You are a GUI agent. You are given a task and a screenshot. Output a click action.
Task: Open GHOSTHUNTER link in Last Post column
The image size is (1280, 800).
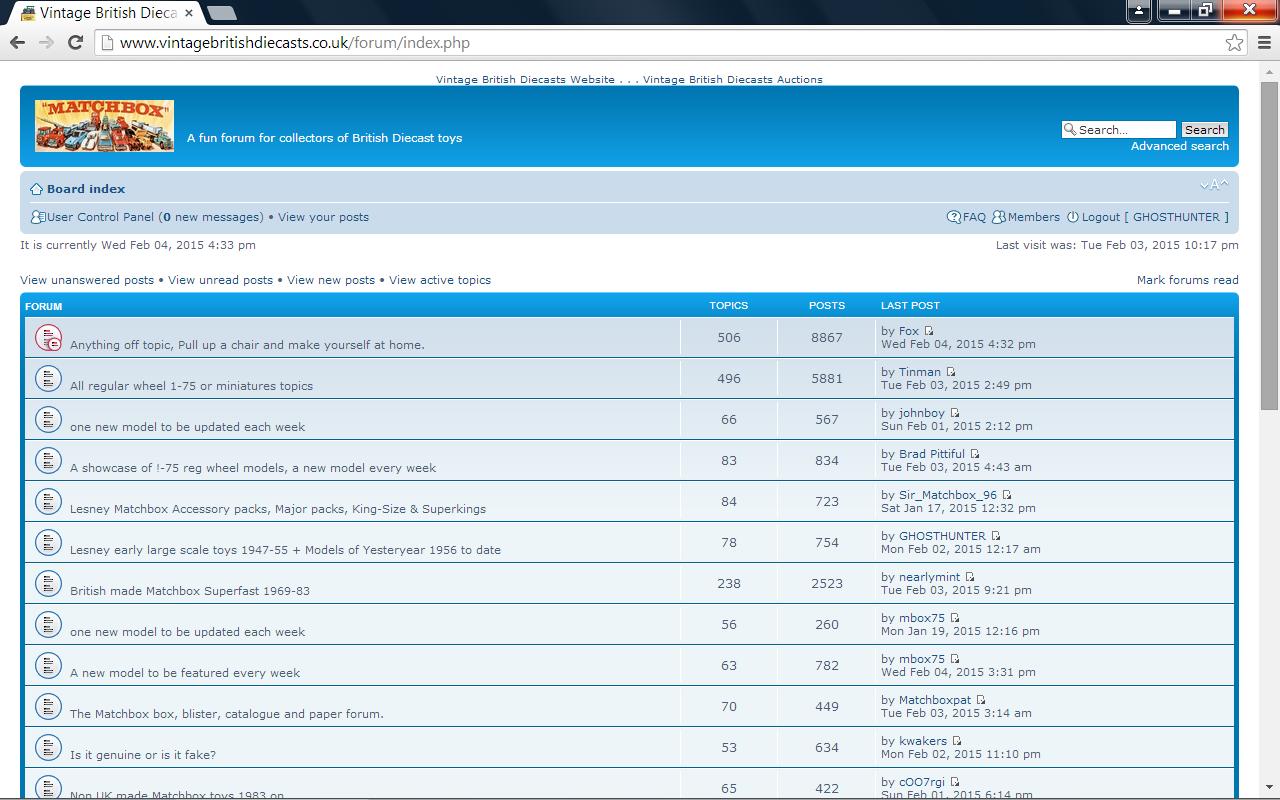point(942,536)
